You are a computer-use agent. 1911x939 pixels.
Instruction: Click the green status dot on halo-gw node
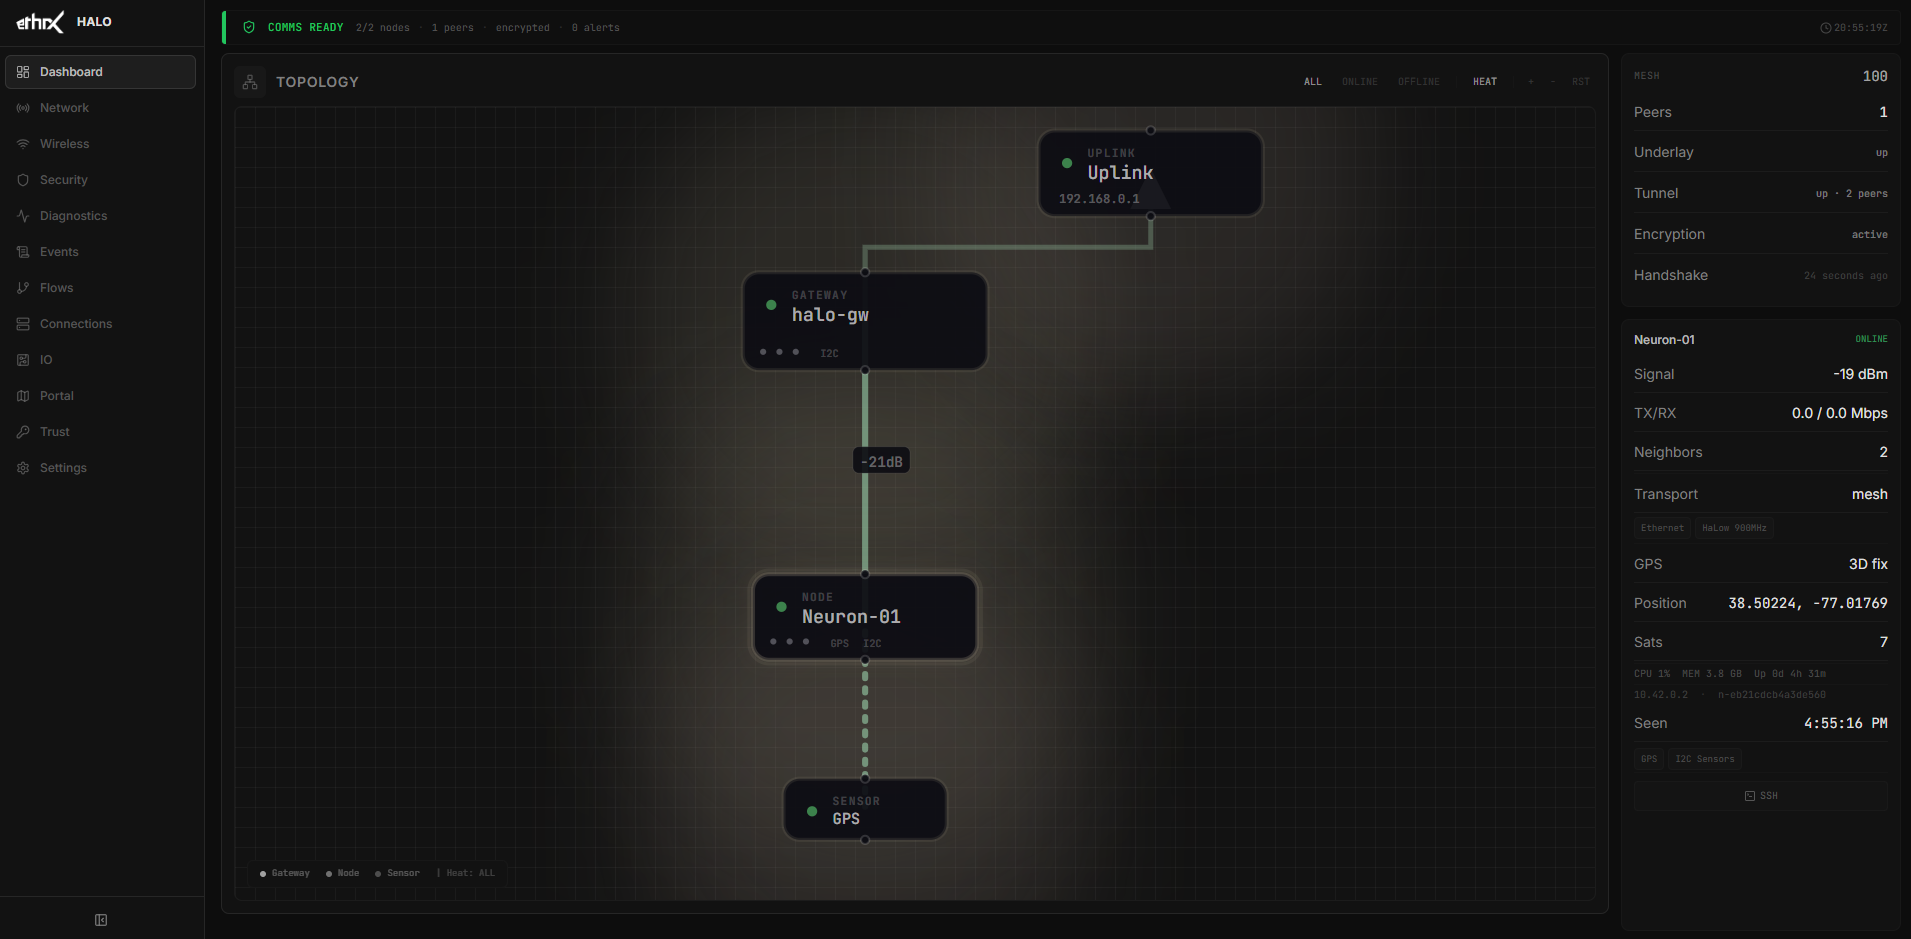coord(771,305)
